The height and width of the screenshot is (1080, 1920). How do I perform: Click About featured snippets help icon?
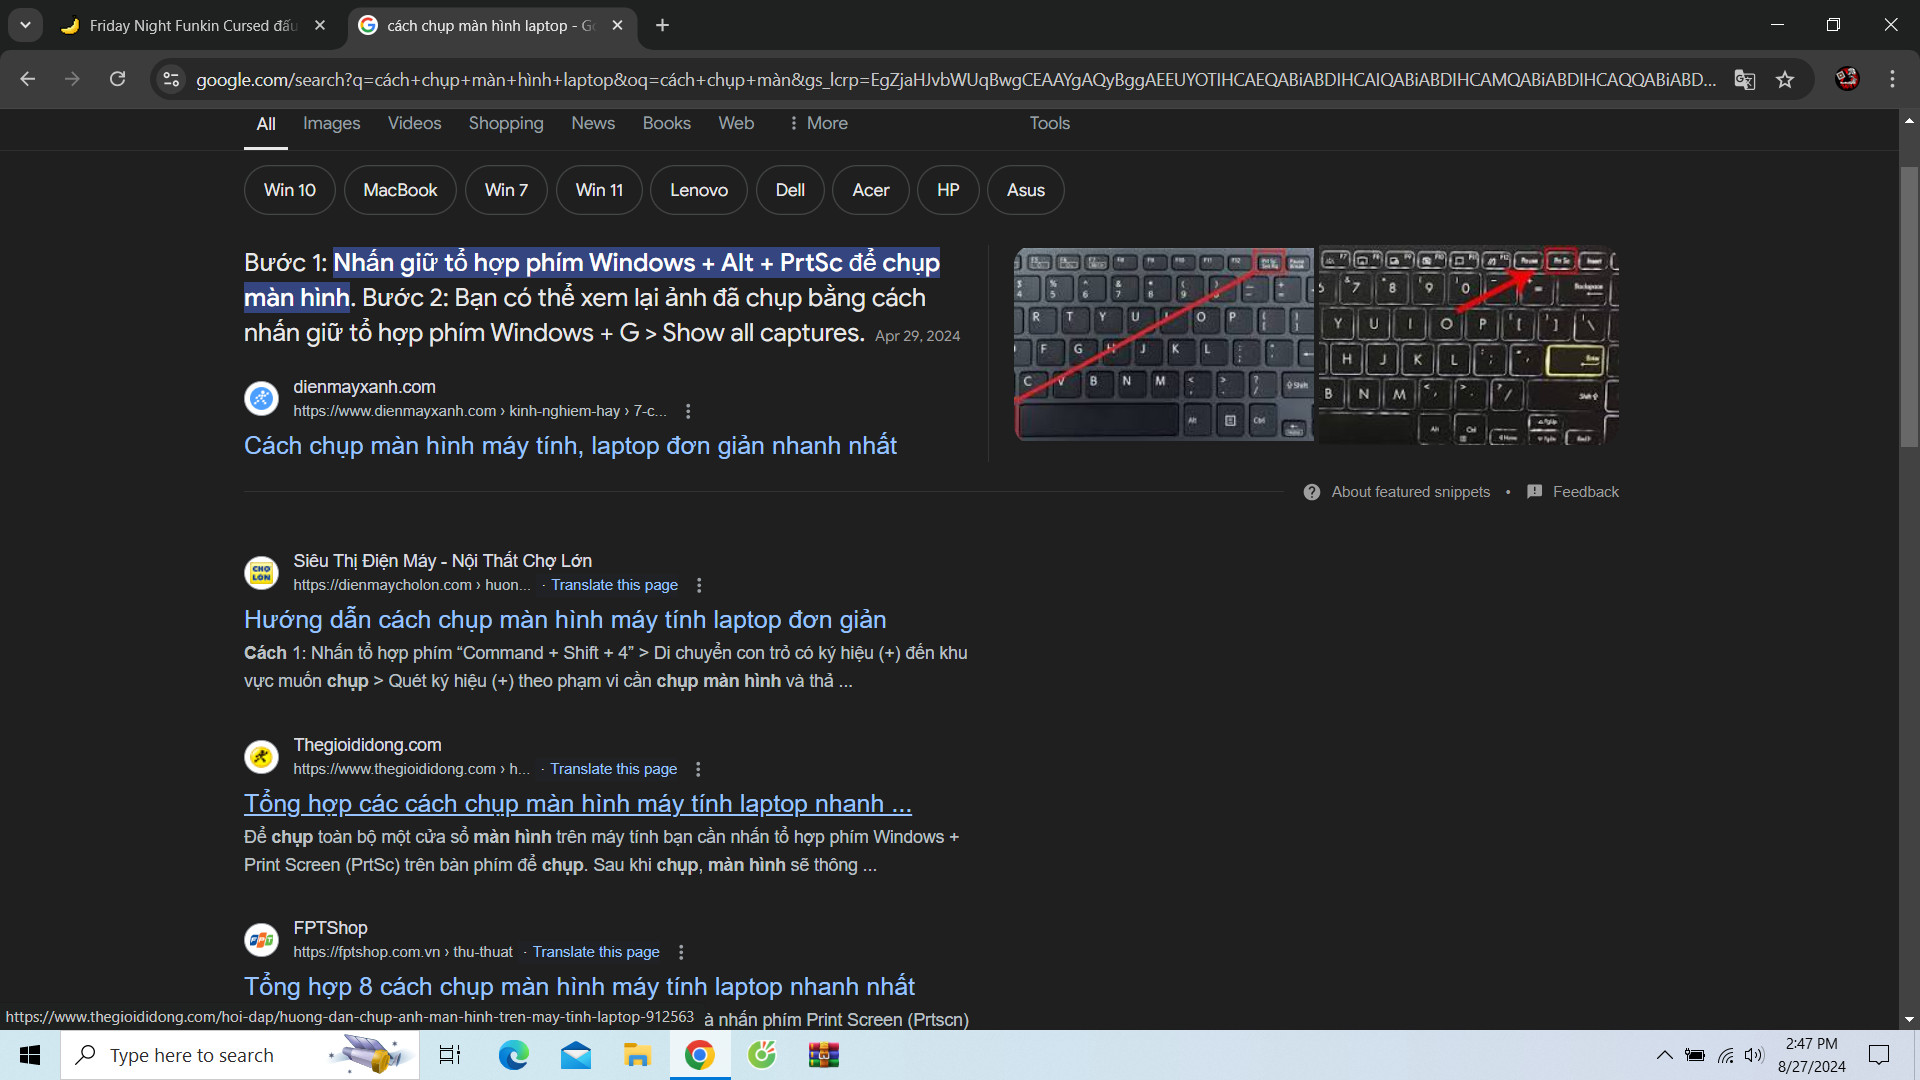tap(1312, 492)
